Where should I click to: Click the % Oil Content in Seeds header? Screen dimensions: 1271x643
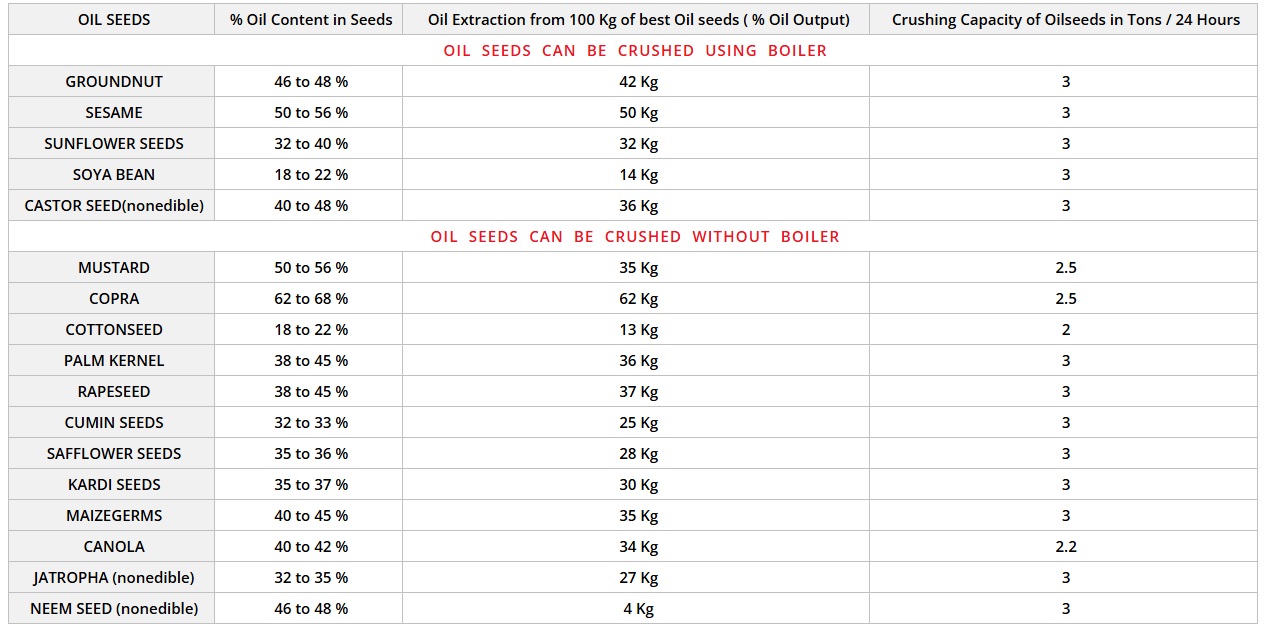(311, 19)
